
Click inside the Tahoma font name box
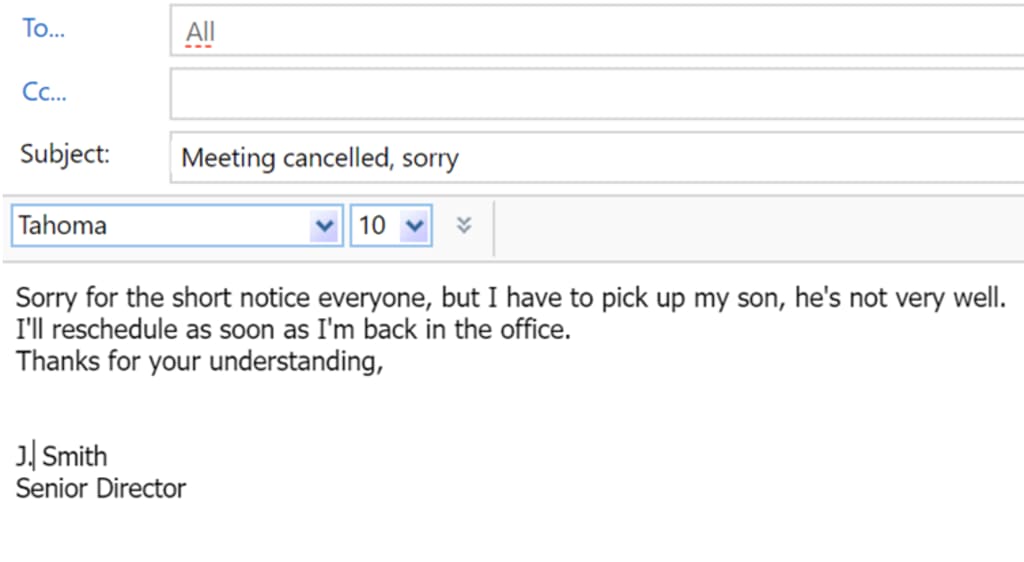point(160,226)
